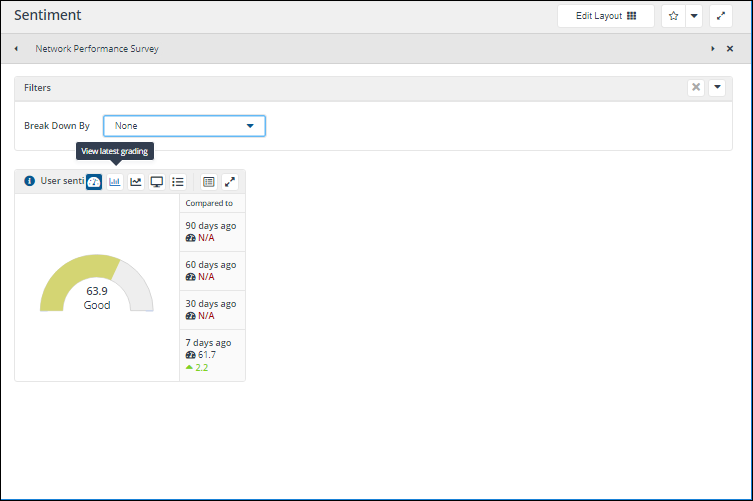Image resolution: width=753 pixels, height=501 pixels.
Task: Select the list view icon in widget
Action: (178, 182)
